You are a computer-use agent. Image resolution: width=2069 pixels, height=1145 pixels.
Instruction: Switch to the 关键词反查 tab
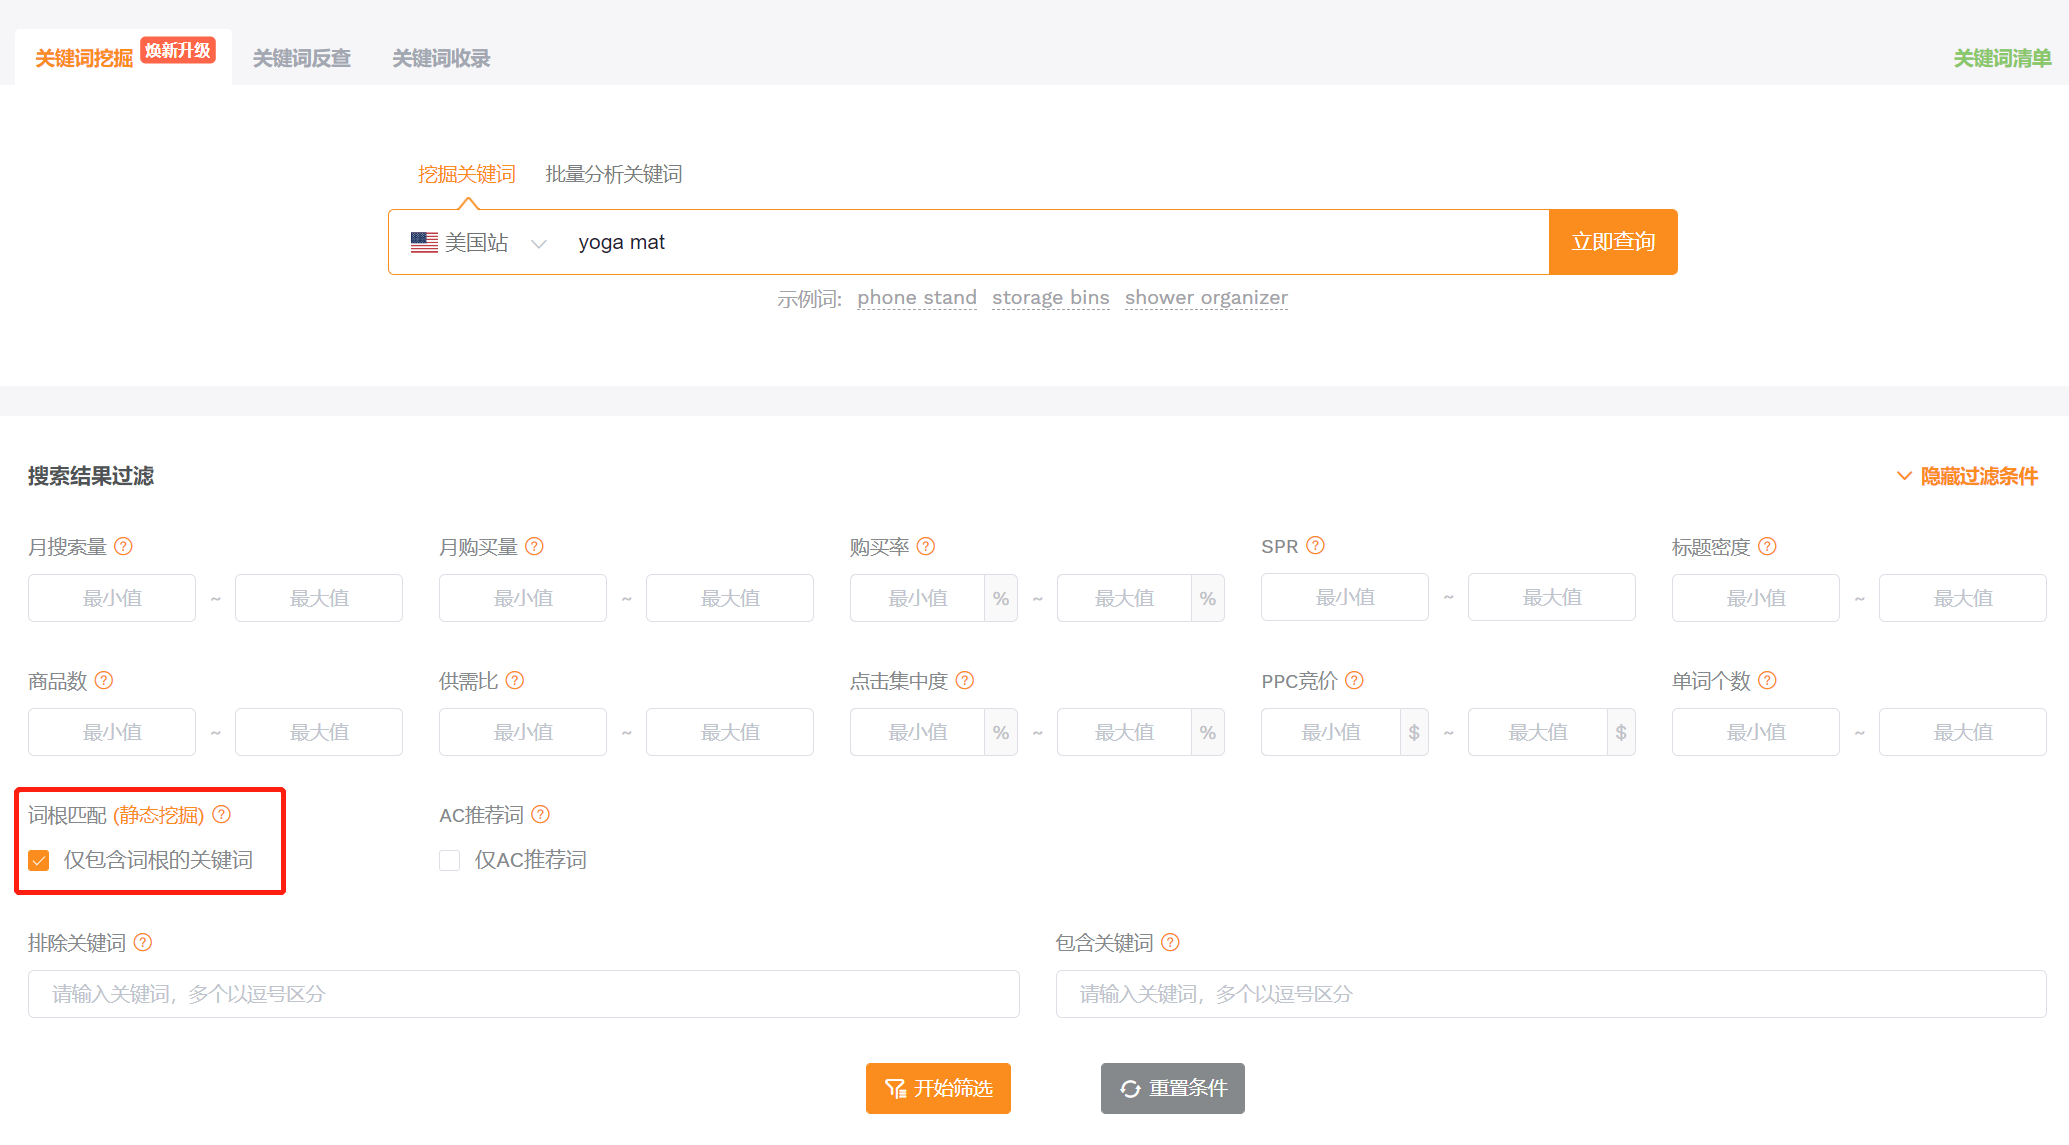[x=301, y=58]
